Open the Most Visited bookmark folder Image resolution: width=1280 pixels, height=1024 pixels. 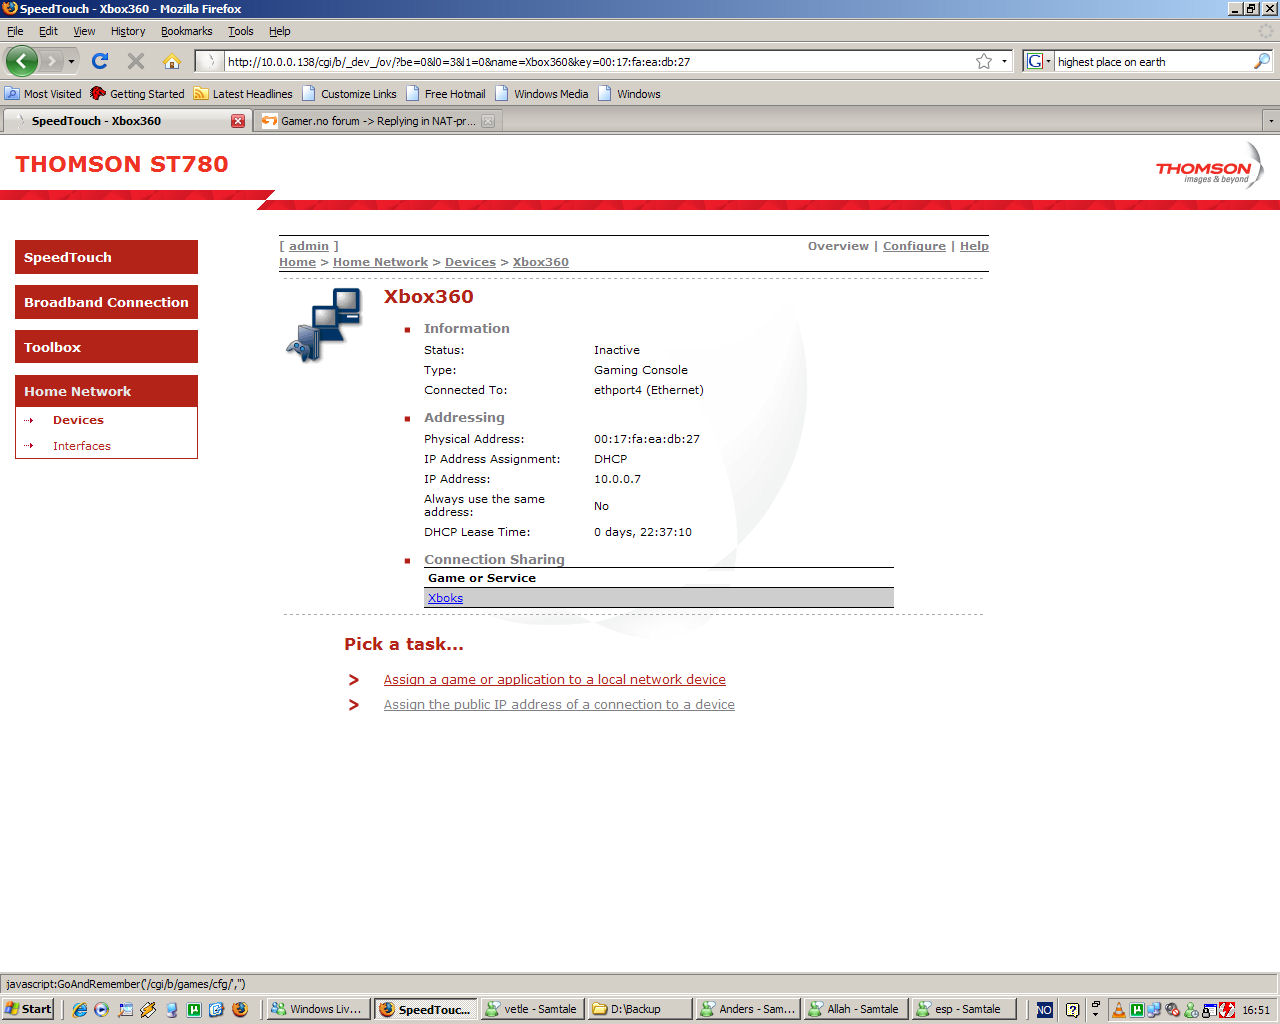click(43, 93)
